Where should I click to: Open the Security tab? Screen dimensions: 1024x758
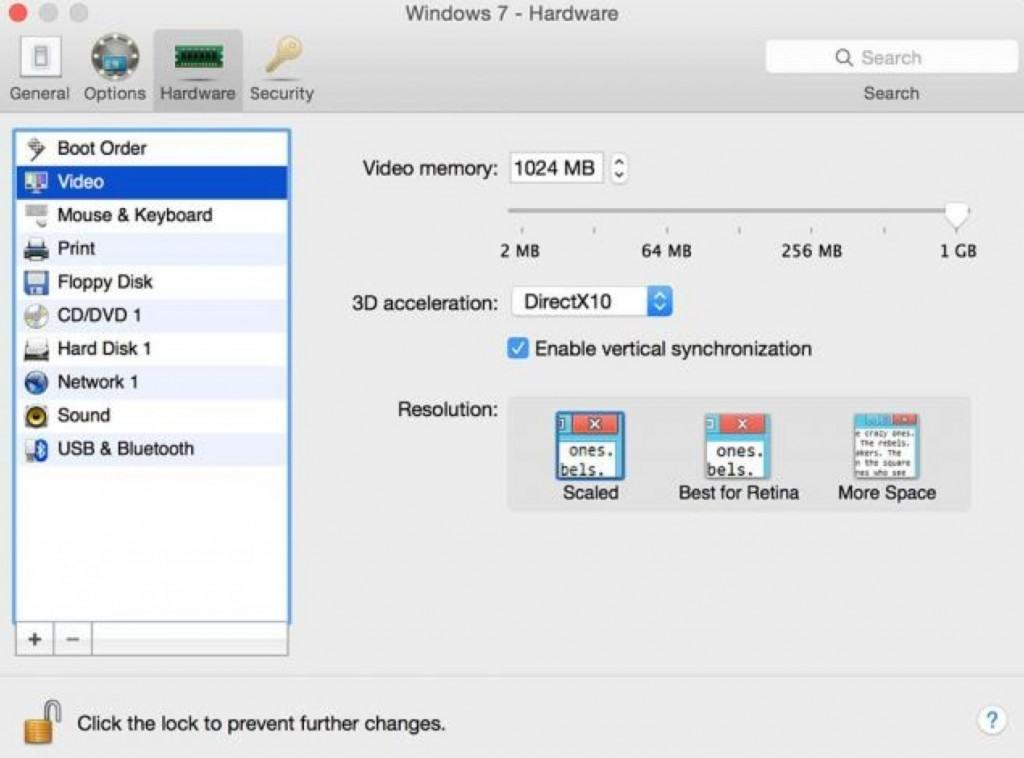[281, 69]
